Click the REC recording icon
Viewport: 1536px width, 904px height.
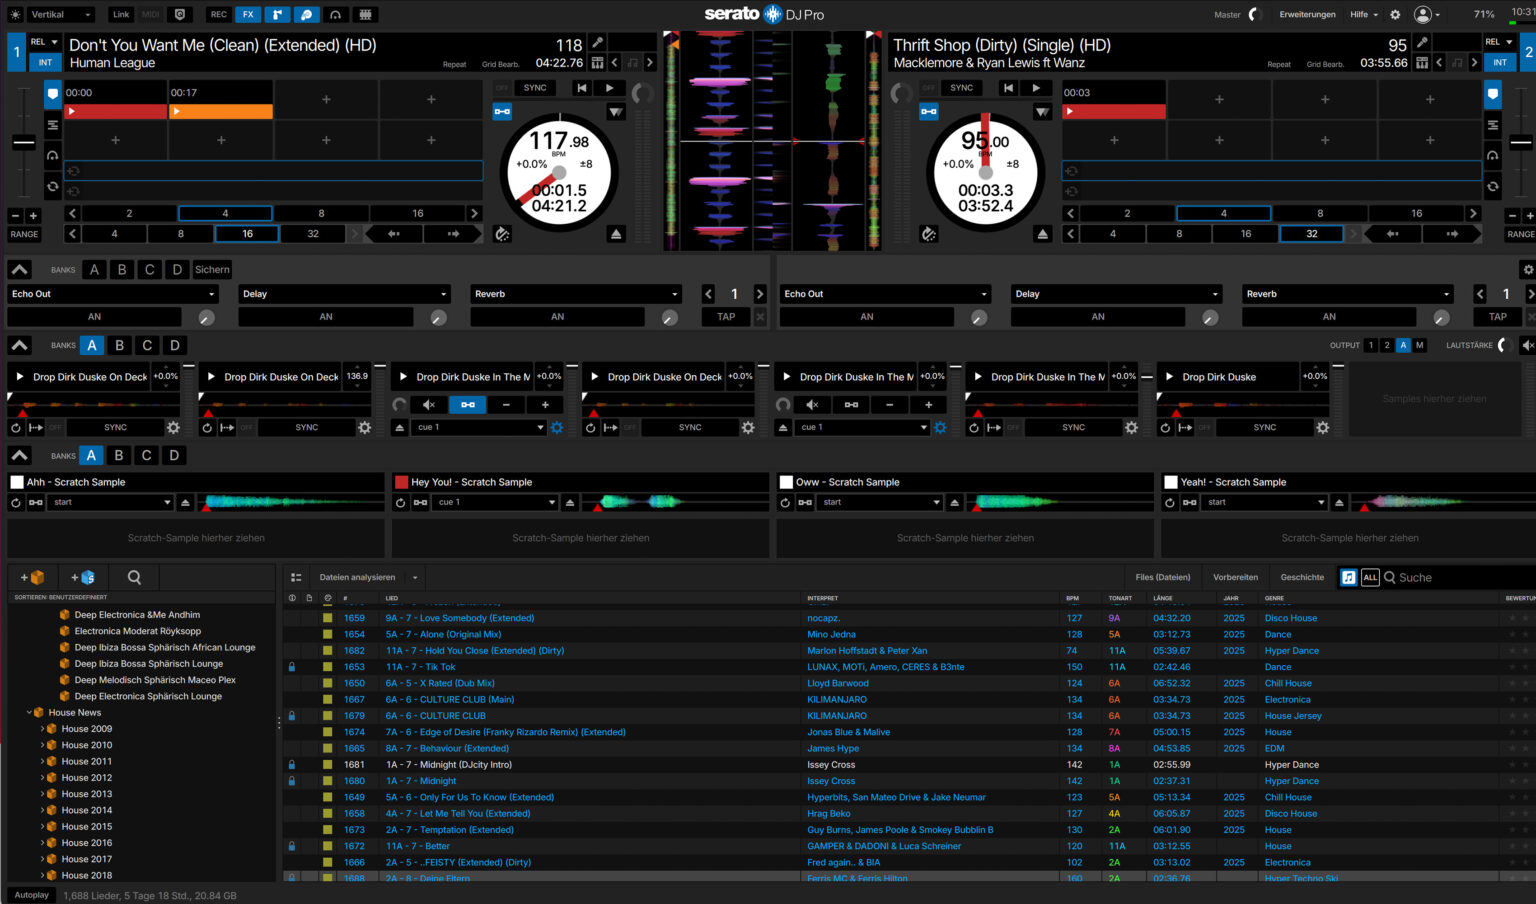[x=218, y=14]
